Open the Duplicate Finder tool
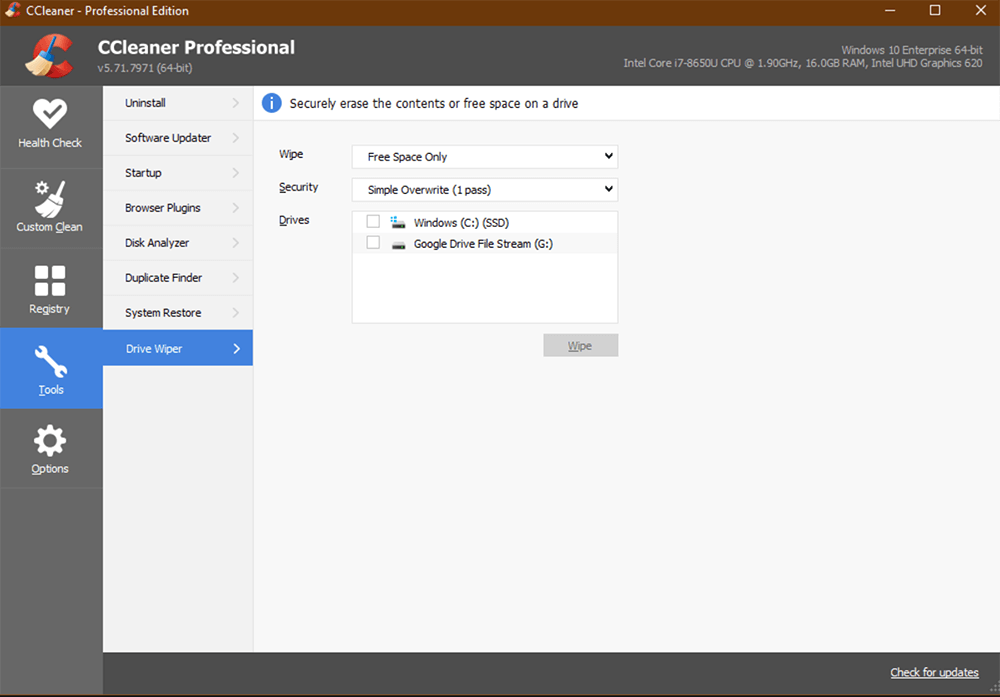This screenshot has width=1000, height=697. pos(177,277)
